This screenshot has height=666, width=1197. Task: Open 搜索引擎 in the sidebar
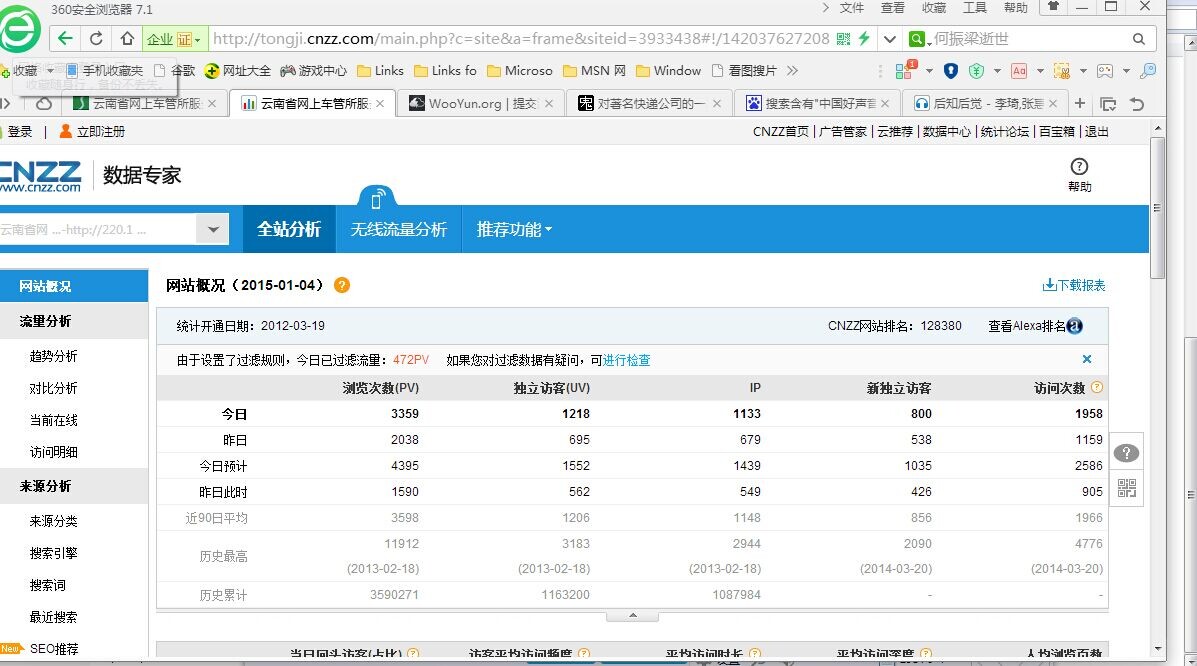coord(53,553)
